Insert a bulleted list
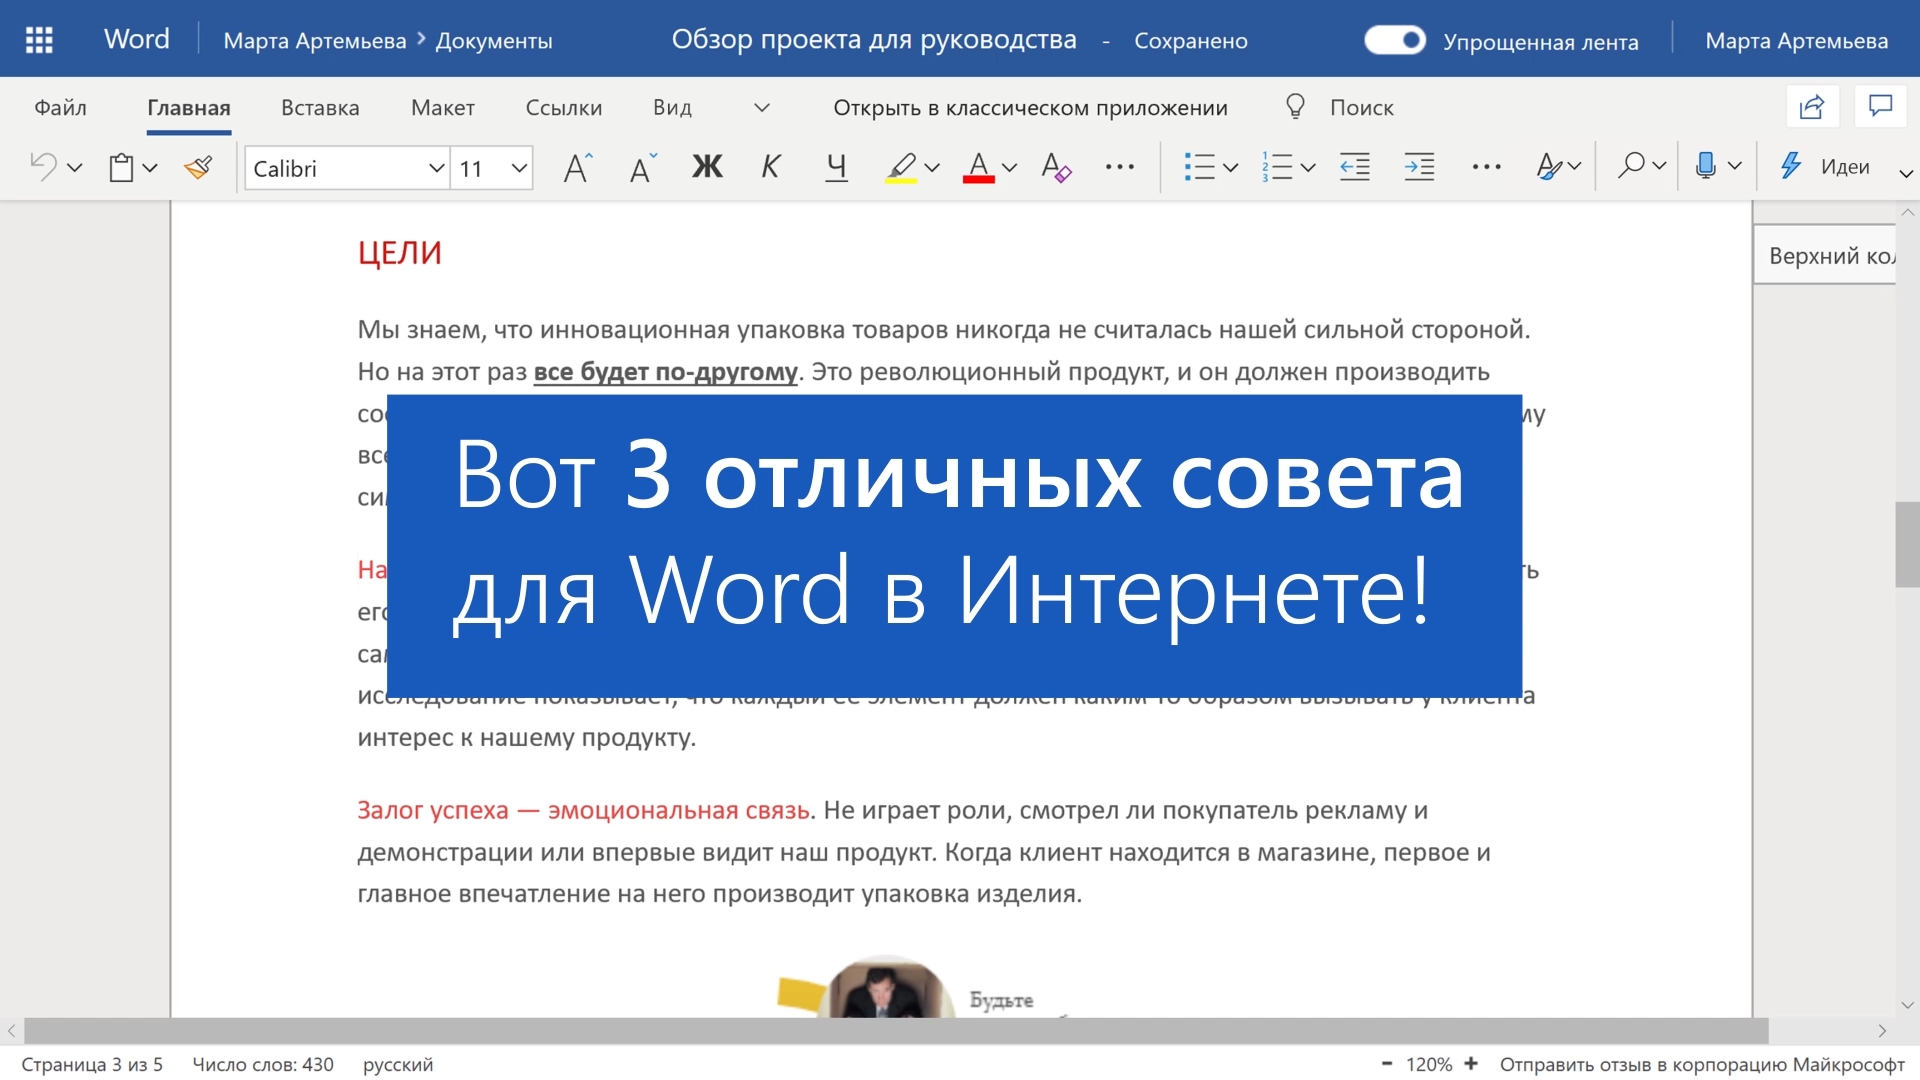This screenshot has height=1080, width=1920. tap(1198, 167)
